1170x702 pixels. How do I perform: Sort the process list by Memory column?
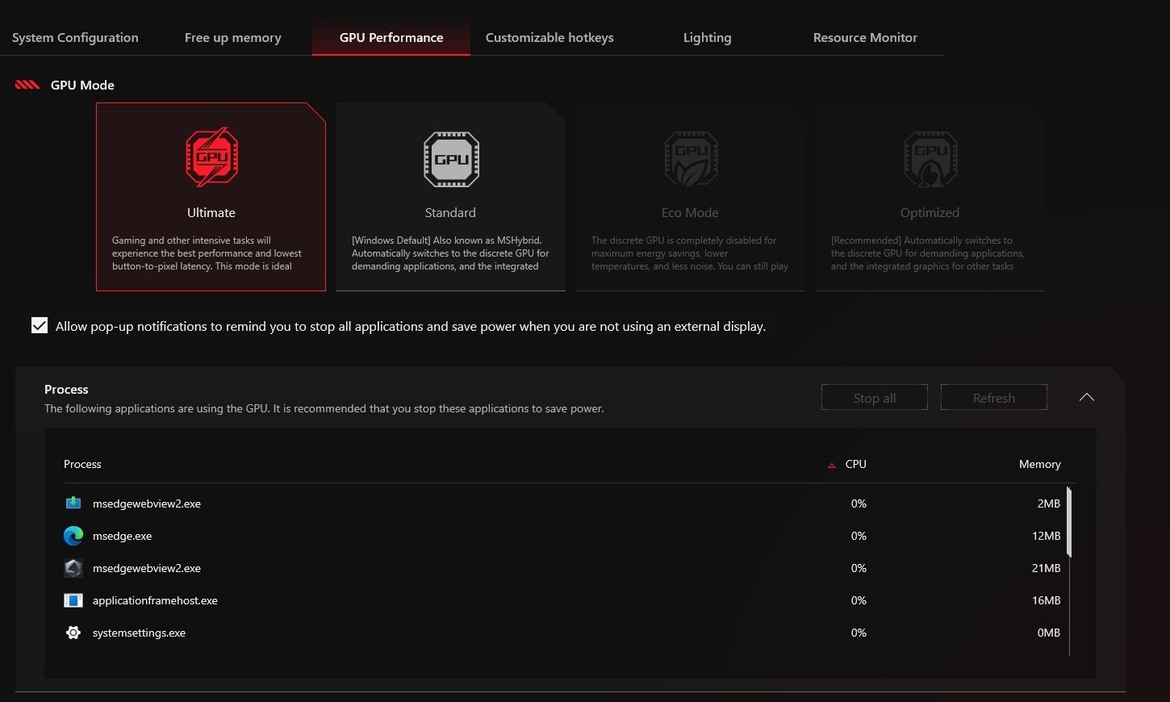1039,464
